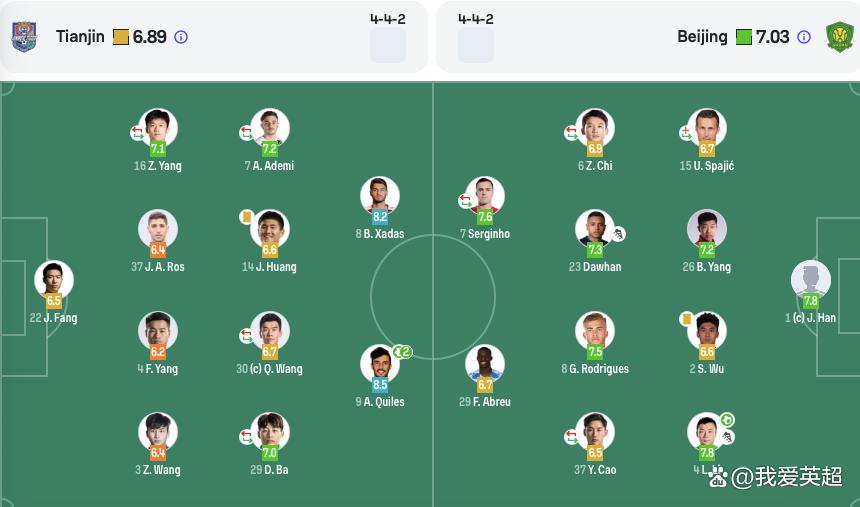860x507 pixels.
Task: Open the Tianjin club crest logo
Action: click(24, 37)
